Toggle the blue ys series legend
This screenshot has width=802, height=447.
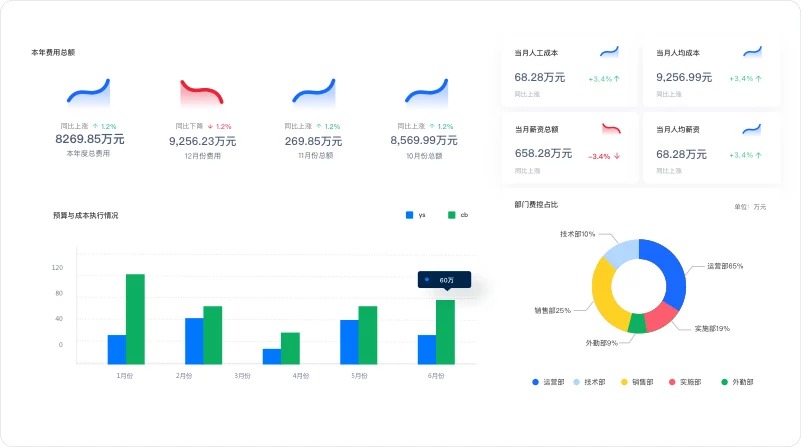[415, 215]
